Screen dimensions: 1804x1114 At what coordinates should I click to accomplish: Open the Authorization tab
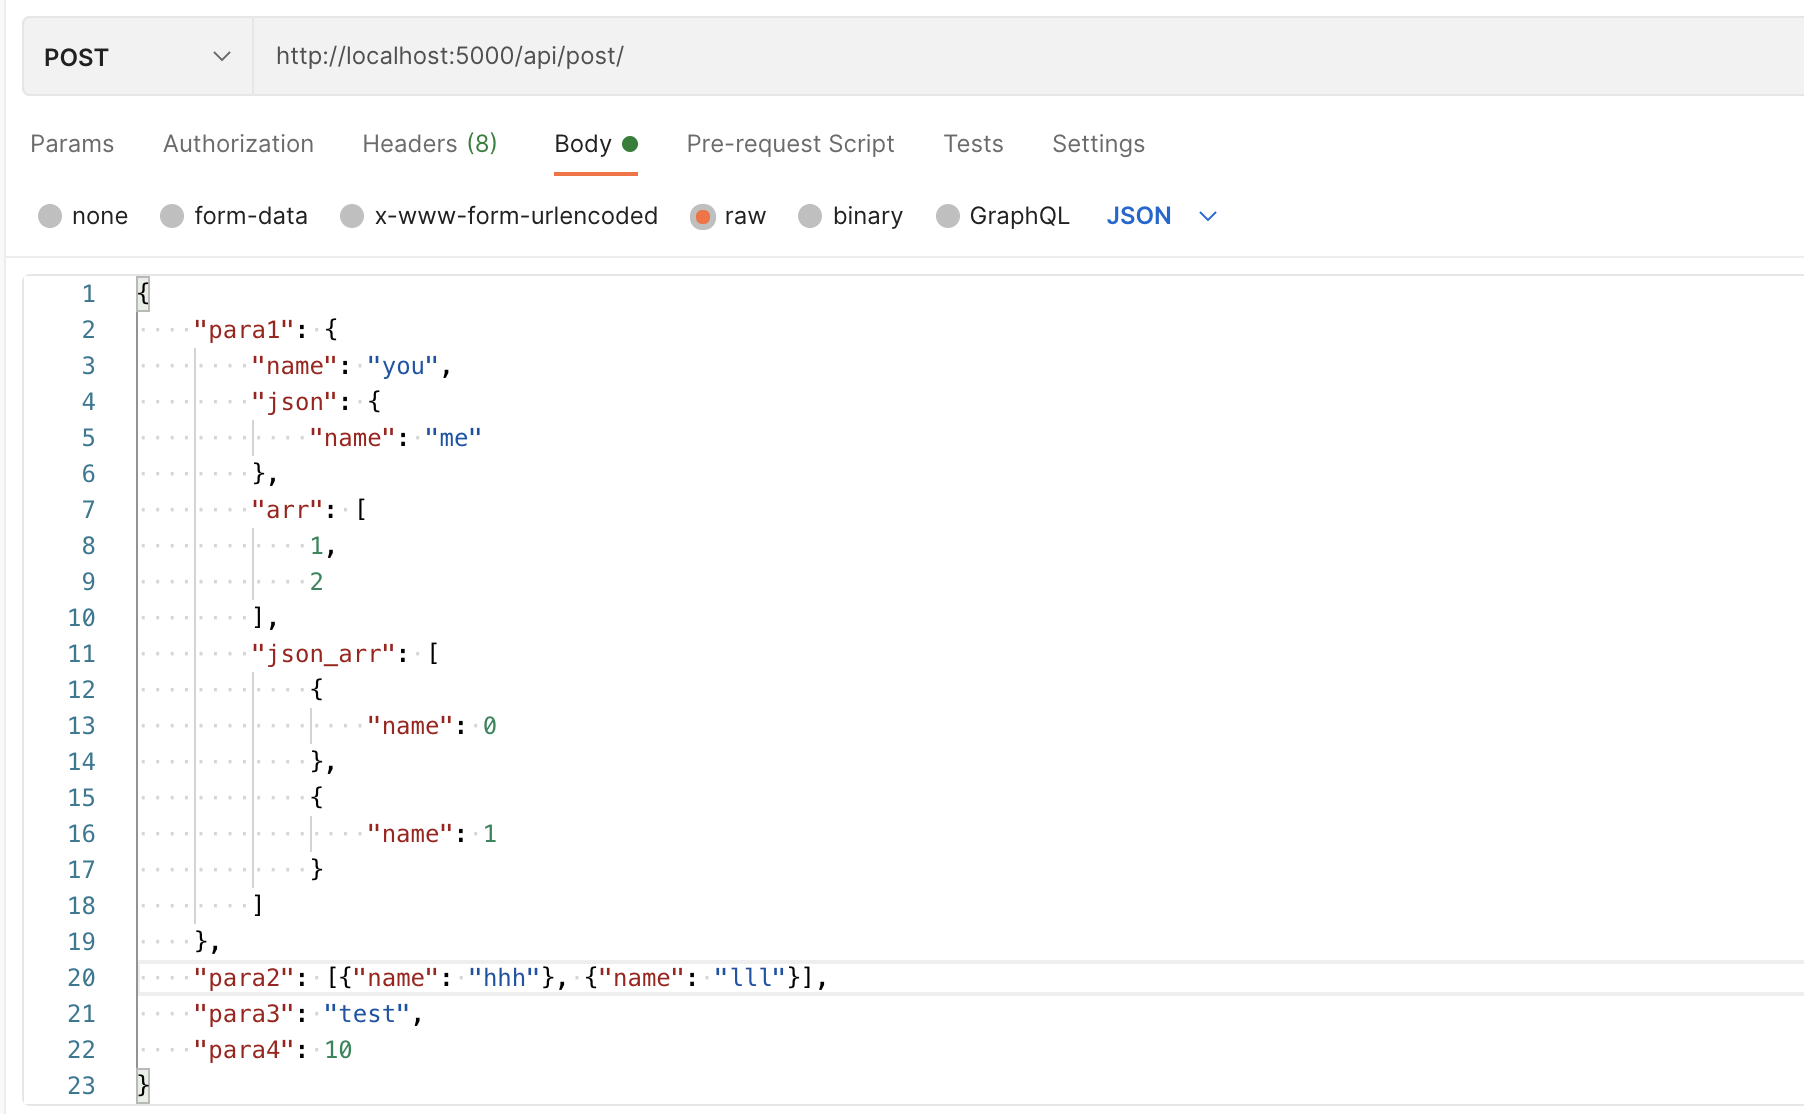point(238,144)
